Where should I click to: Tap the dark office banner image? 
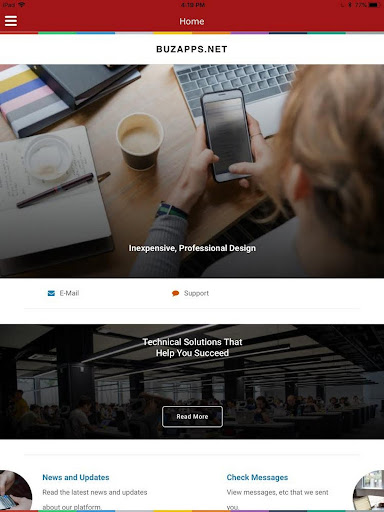point(192,382)
